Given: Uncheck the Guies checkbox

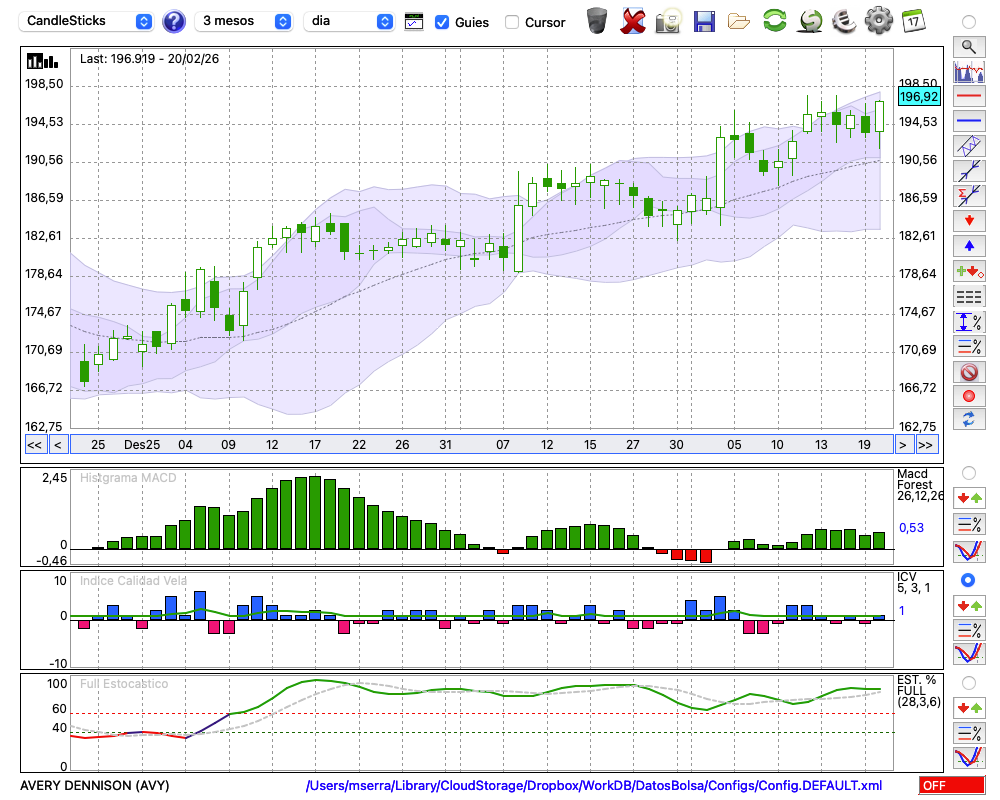Looking at the screenshot, I should click(x=442, y=22).
